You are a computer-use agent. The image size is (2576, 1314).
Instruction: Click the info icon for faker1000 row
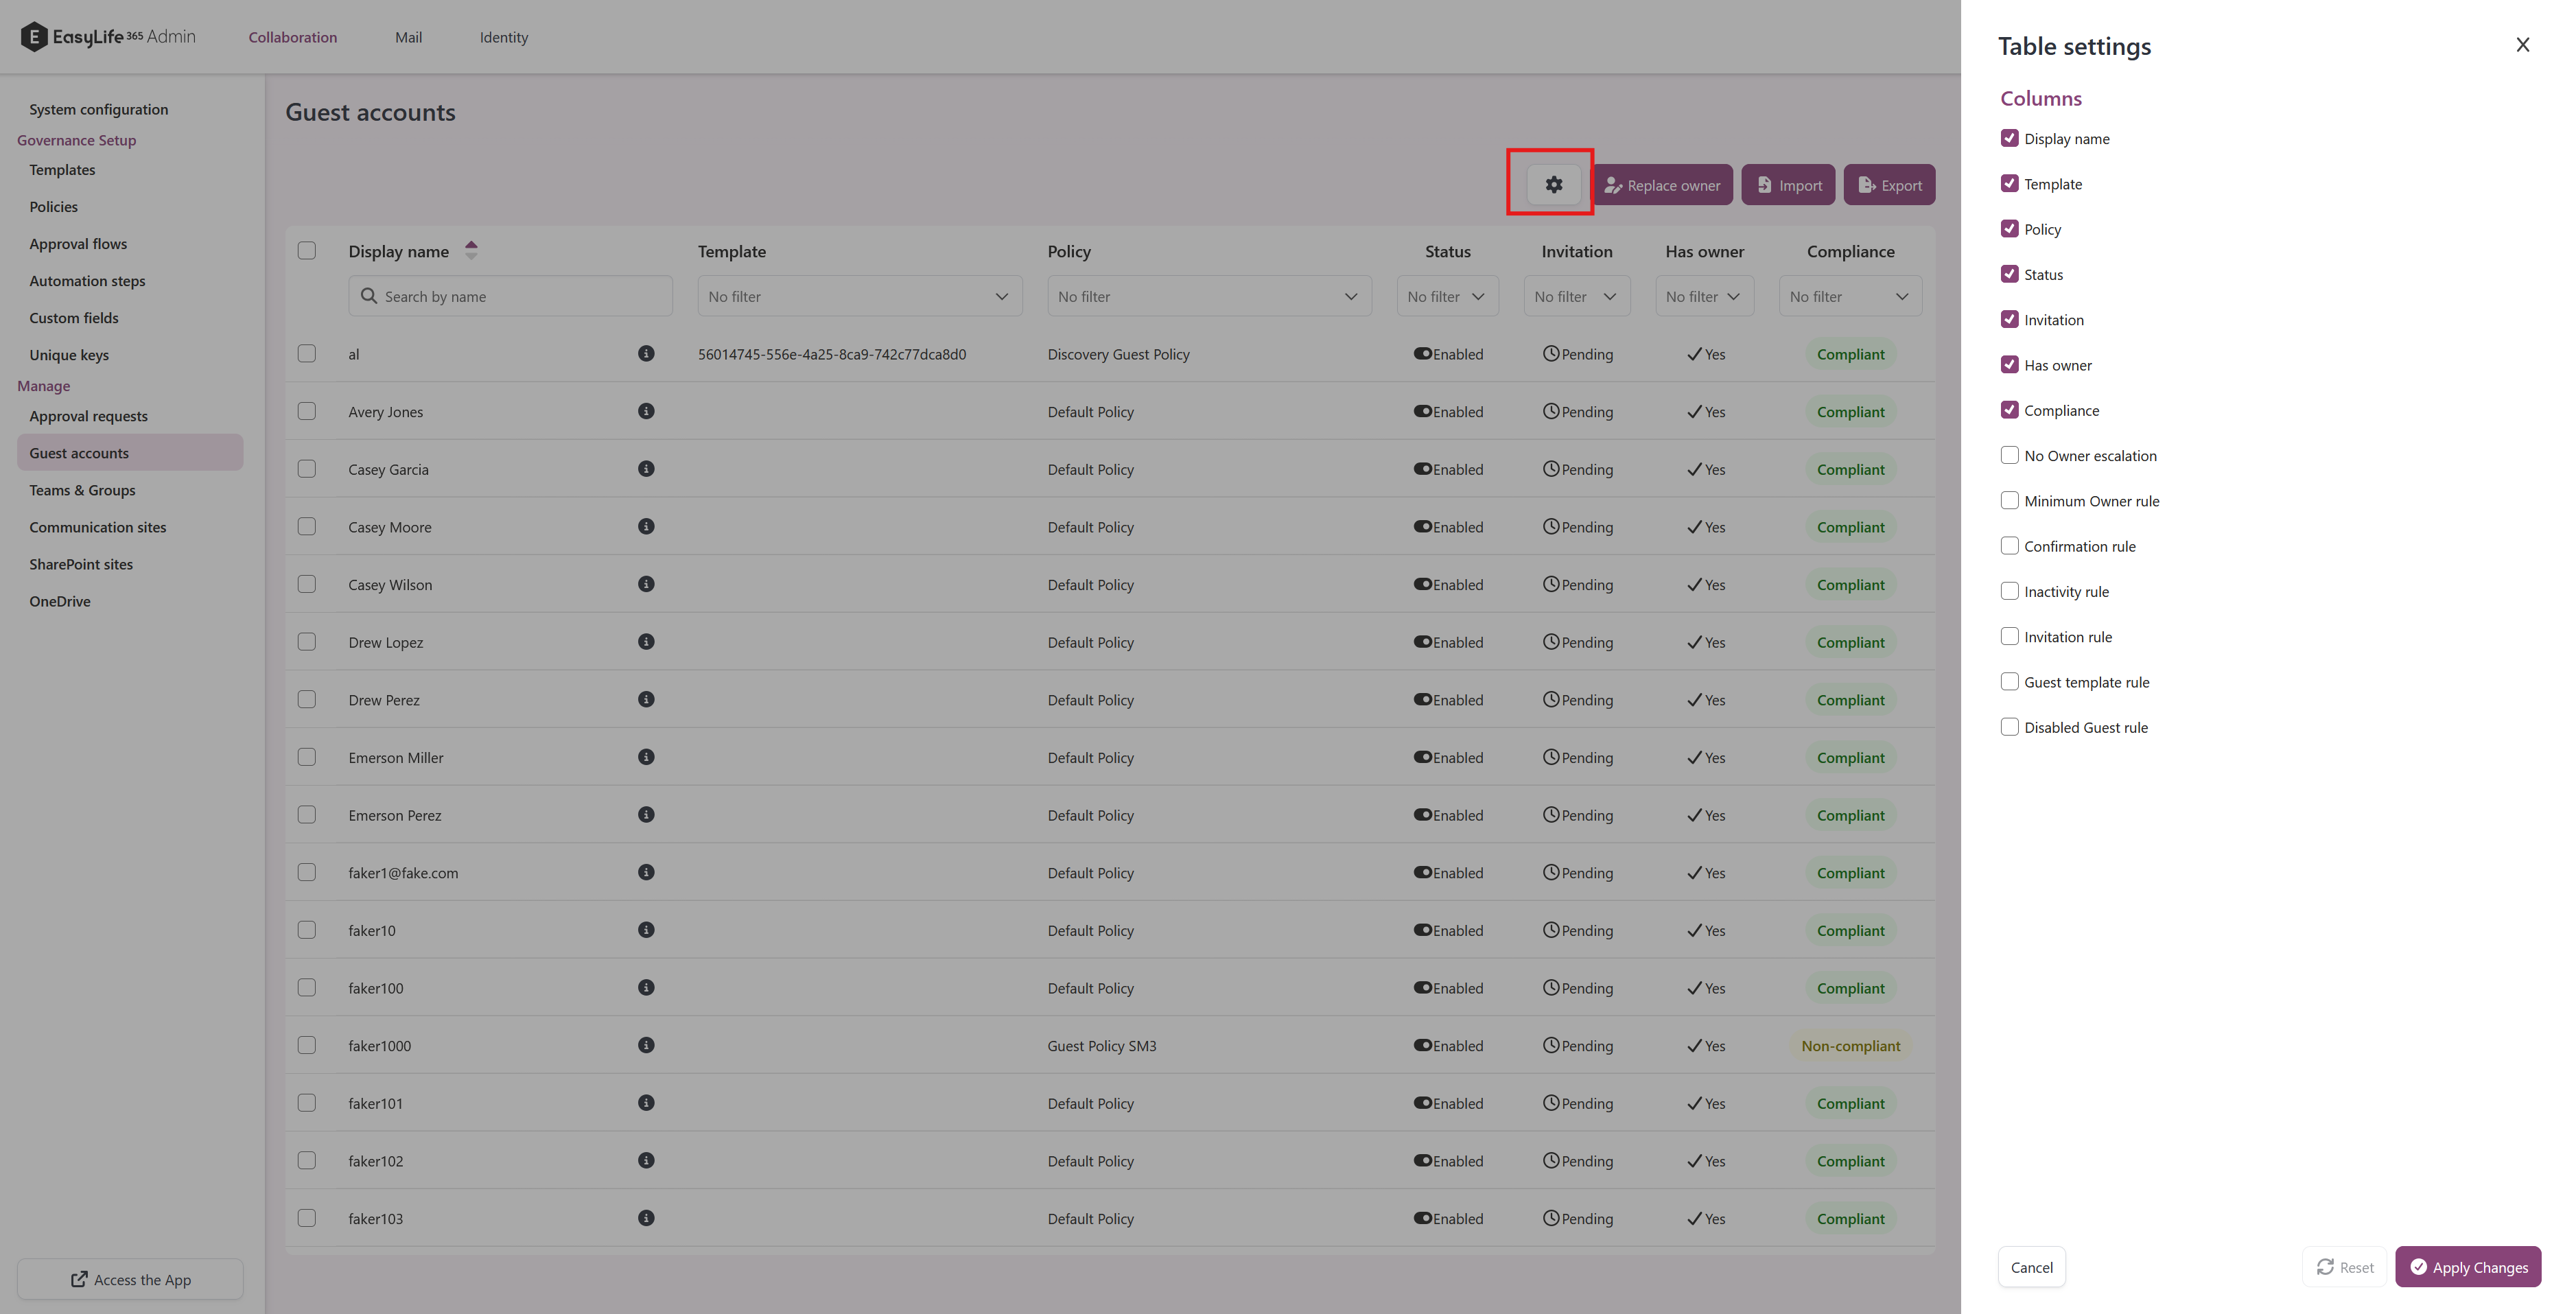click(x=646, y=1045)
